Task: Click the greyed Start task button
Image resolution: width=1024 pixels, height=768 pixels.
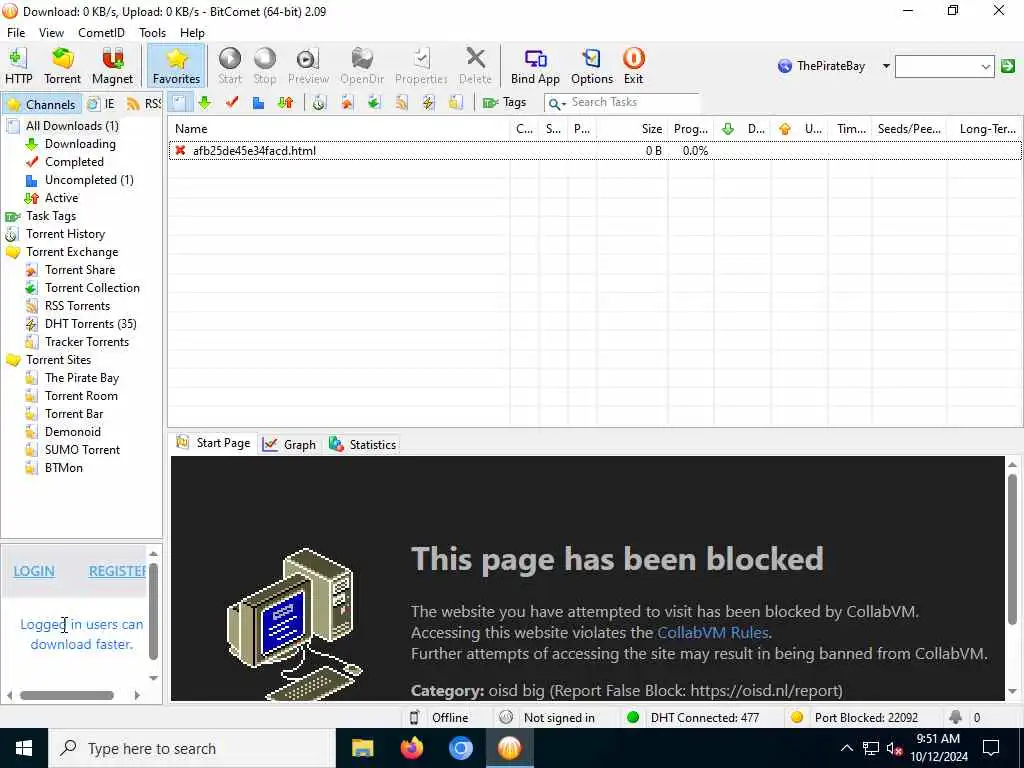Action: pyautogui.click(x=230, y=66)
